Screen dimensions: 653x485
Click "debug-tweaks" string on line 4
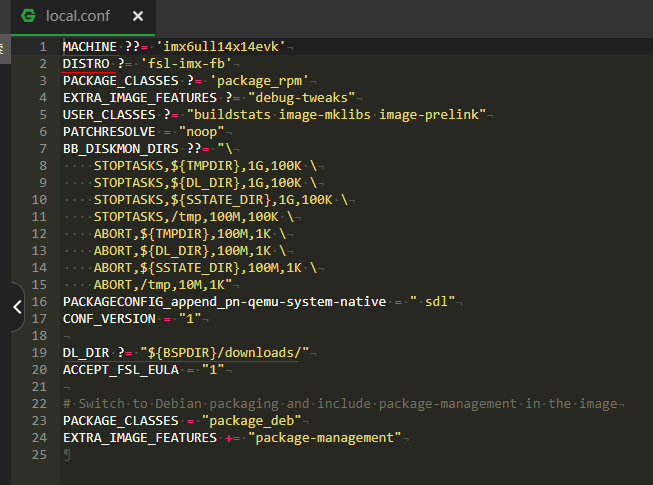point(302,98)
